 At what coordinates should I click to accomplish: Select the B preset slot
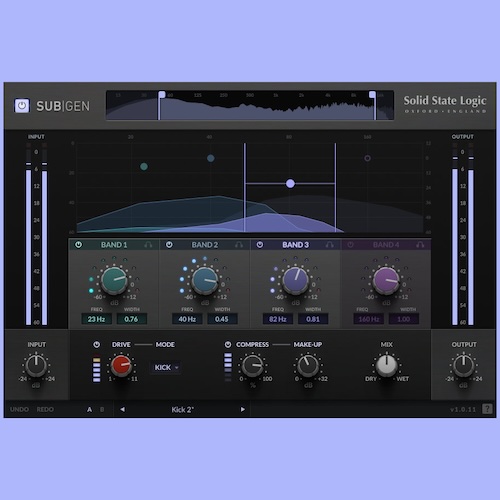click(102, 409)
